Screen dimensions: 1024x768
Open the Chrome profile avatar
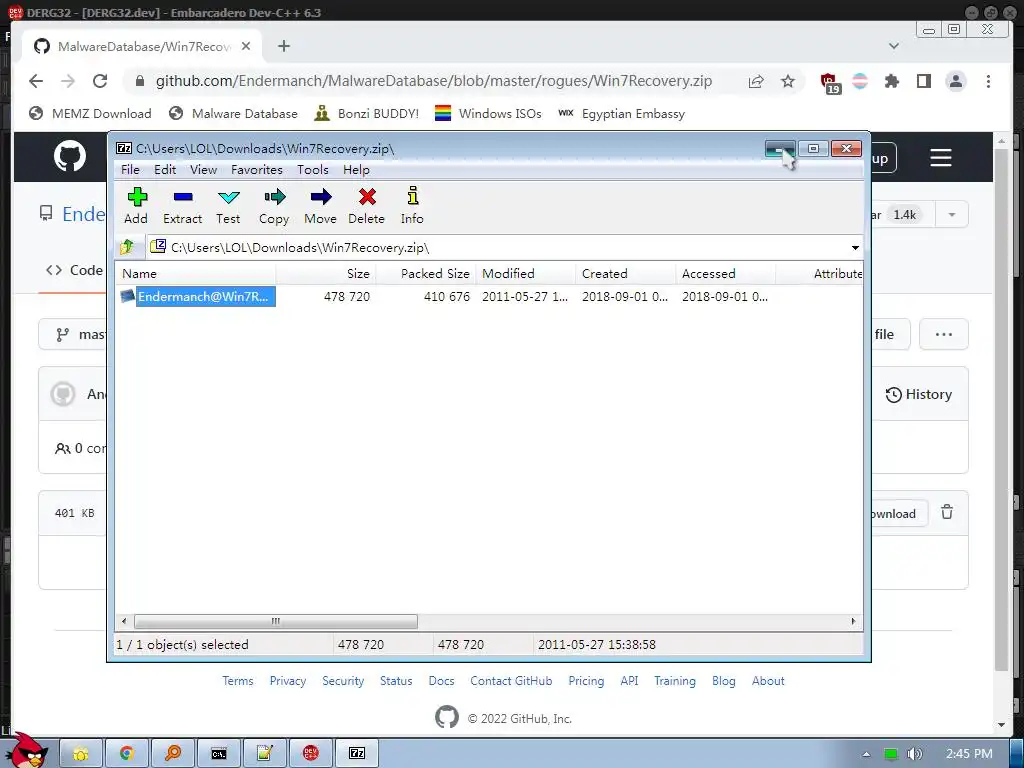click(956, 81)
